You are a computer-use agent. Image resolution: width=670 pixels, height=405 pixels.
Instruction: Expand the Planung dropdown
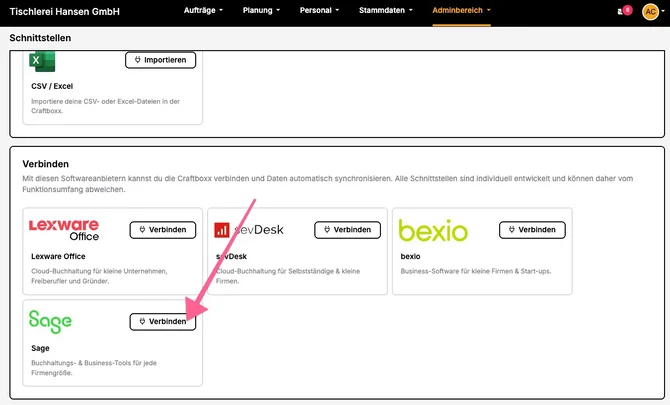[x=262, y=10]
